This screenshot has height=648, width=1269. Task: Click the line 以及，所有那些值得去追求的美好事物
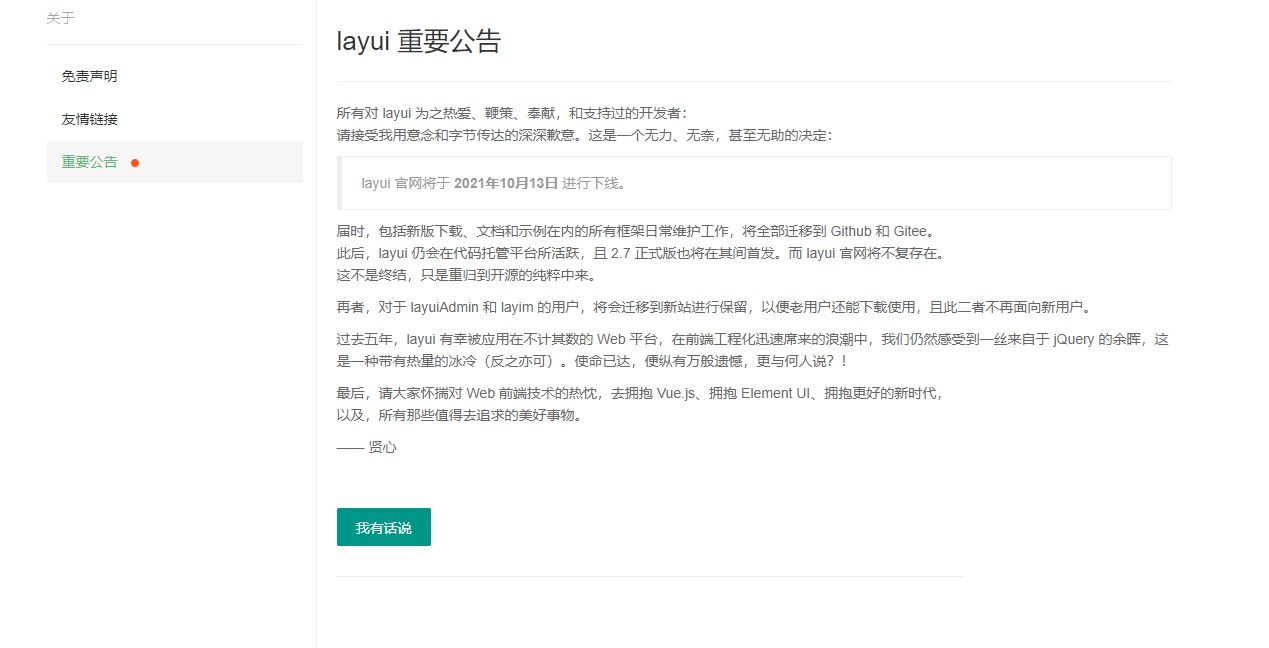(x=460, y=415)
